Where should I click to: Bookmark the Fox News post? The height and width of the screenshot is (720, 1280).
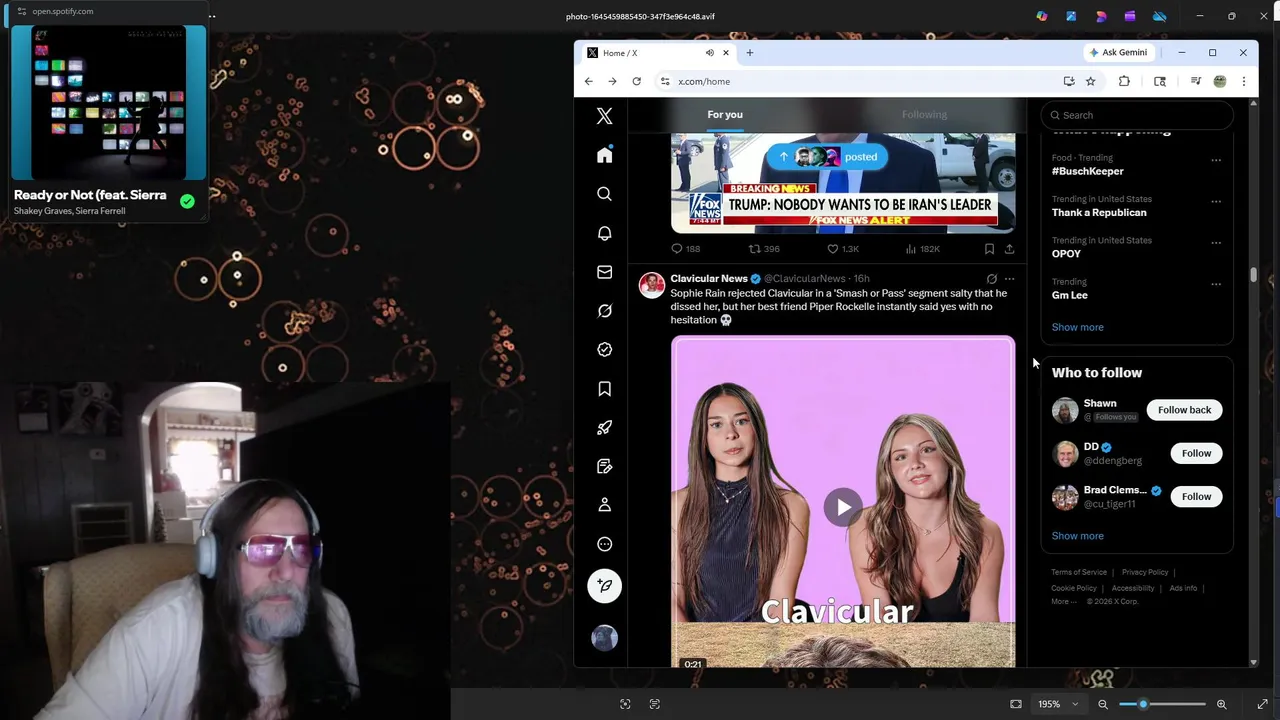pos(989,249)
